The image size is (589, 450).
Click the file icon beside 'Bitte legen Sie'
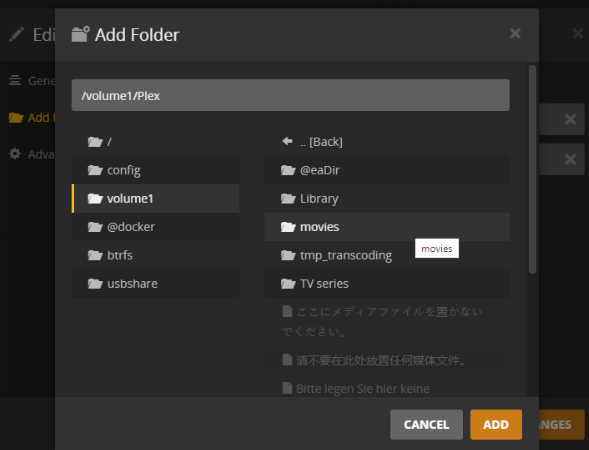tap(287, 388)
